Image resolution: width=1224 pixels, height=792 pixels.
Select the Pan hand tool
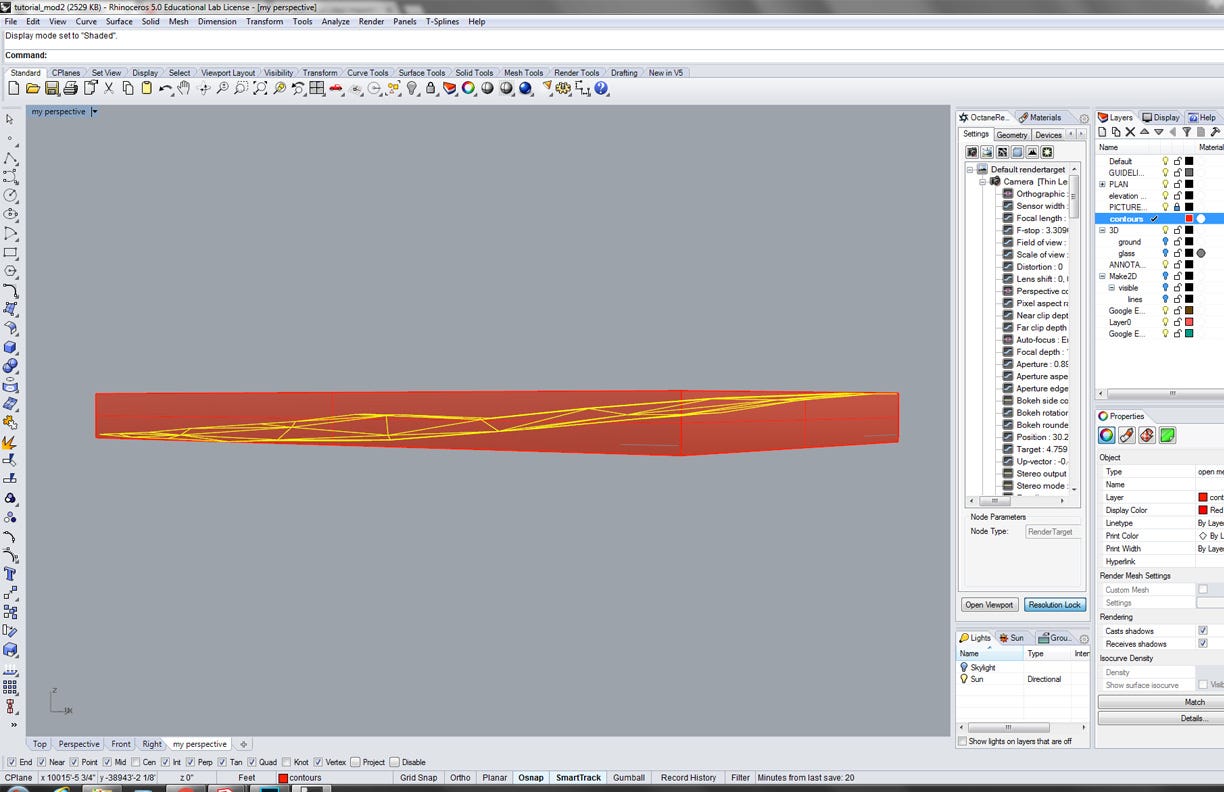tap(184, 88)
